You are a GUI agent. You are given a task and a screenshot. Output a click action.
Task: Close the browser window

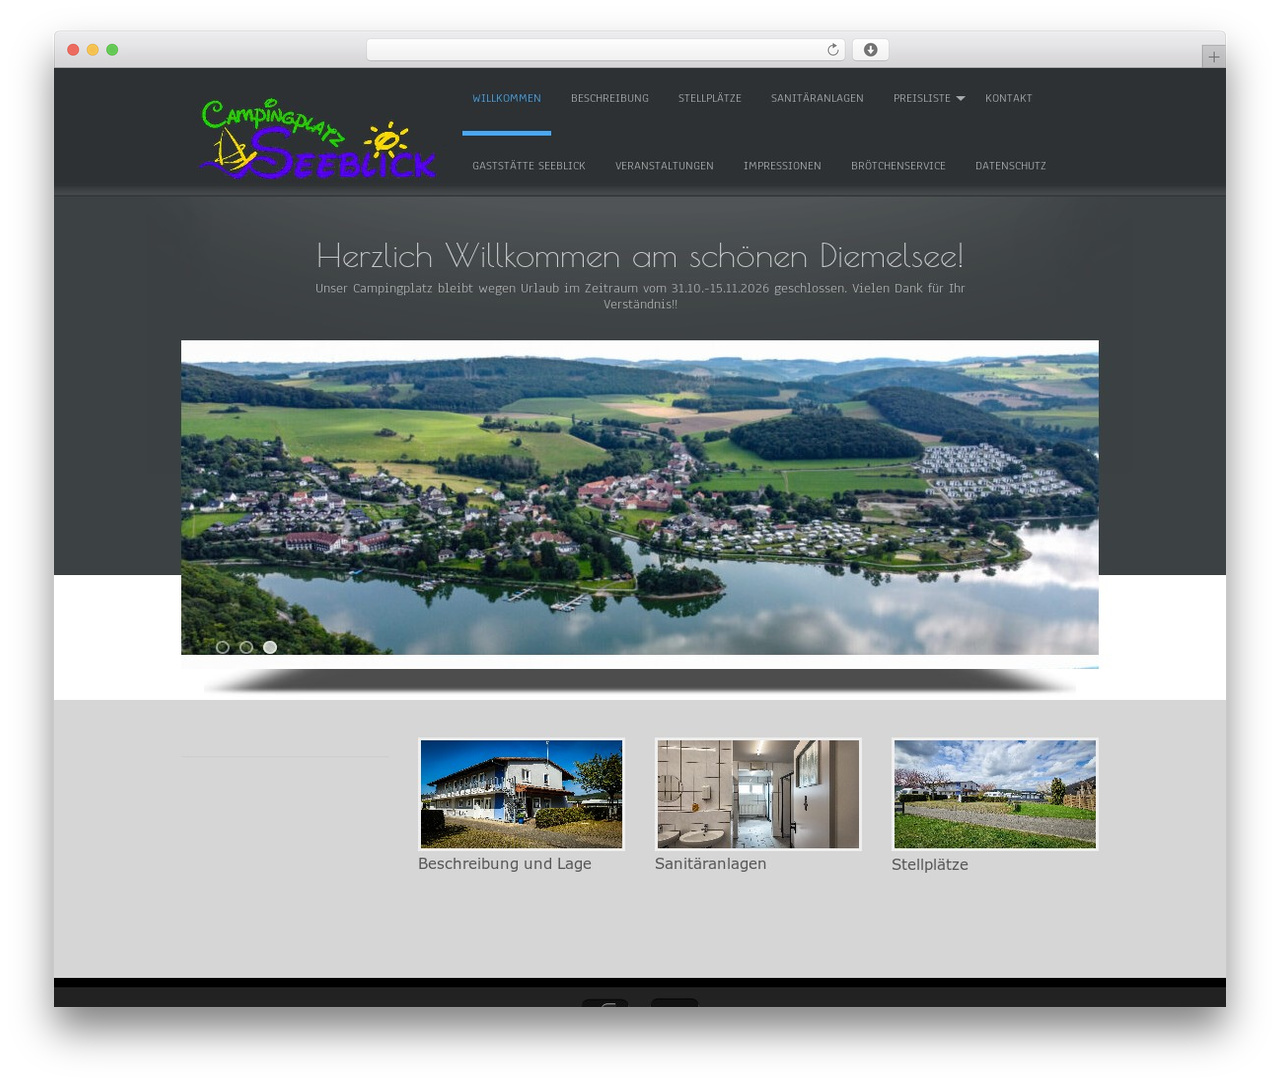pyautogui.click(x=73, y=50)
